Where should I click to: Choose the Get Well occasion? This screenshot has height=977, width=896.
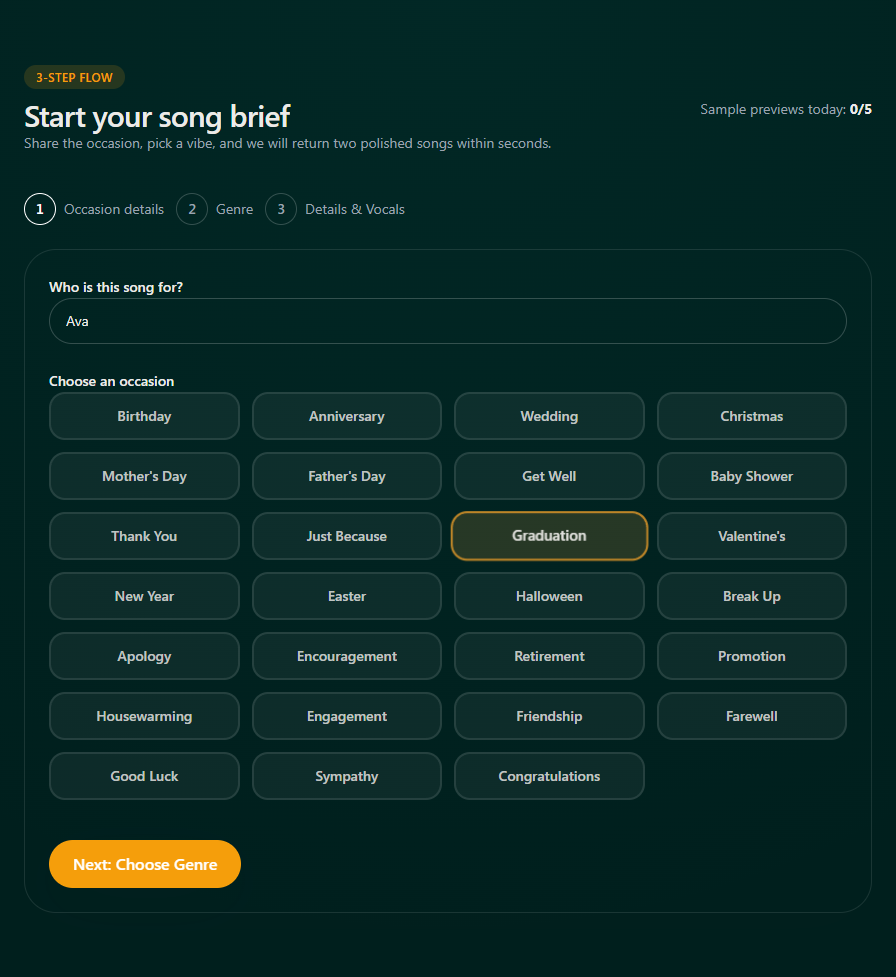point(549,476)
